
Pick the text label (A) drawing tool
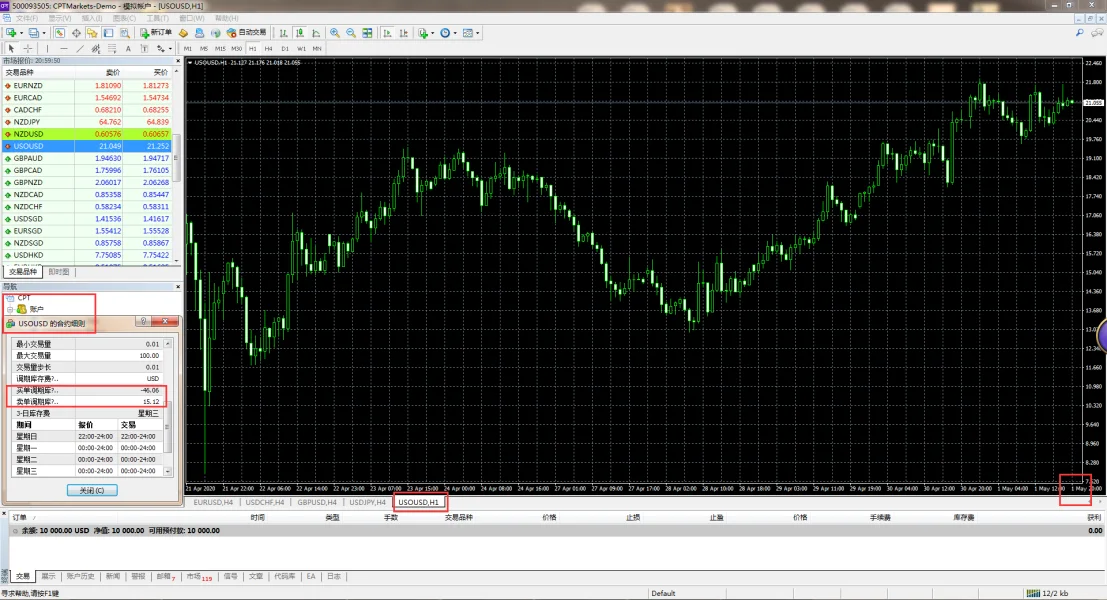click(x=128, y=48)
